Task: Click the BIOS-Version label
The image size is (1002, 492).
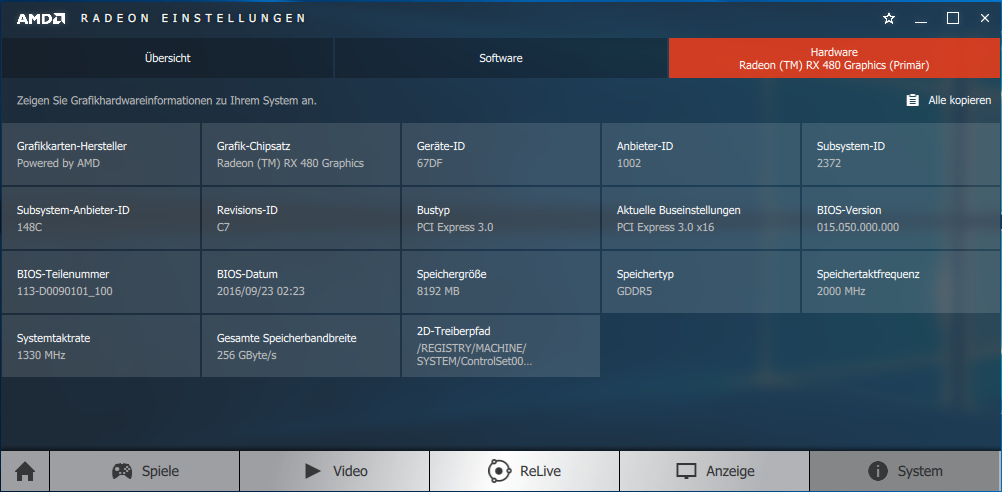Action: (x=849, y=210)
